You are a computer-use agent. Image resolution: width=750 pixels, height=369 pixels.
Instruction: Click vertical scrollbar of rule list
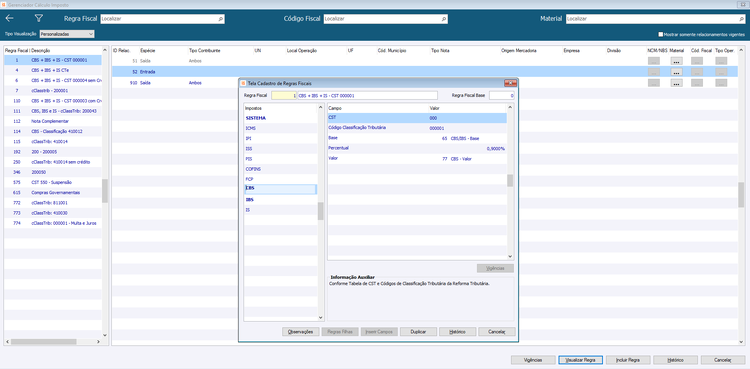click(105, 191)
